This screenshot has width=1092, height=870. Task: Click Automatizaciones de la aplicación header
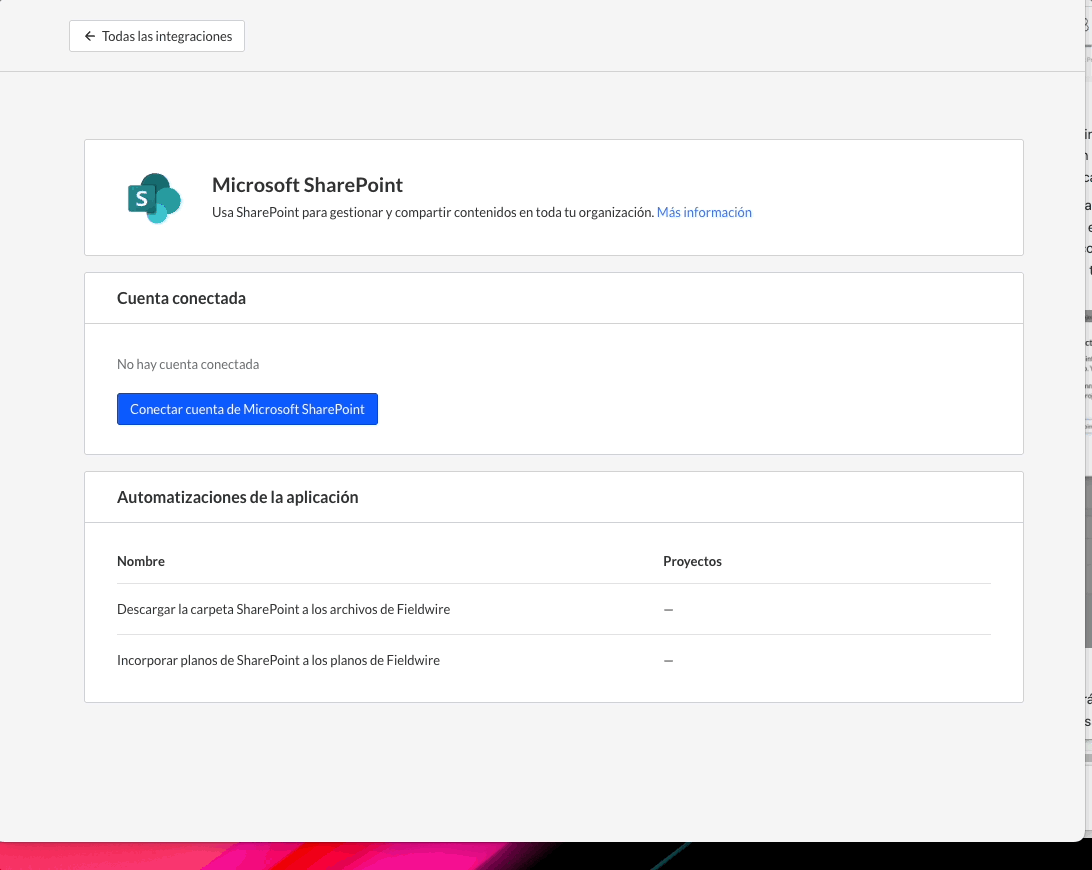click(237, 497)
